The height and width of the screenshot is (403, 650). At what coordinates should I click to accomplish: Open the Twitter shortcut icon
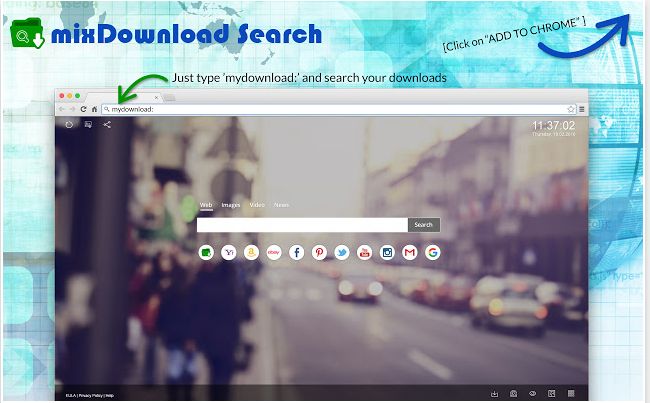(342, 252)
